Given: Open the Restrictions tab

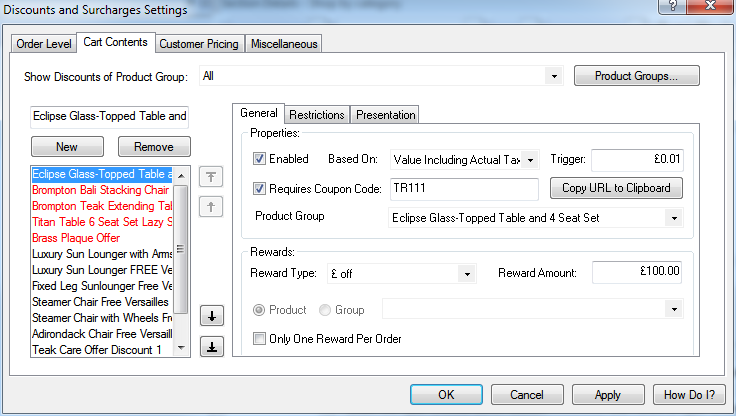Looking at the screenshot, I should coord(318,115).
